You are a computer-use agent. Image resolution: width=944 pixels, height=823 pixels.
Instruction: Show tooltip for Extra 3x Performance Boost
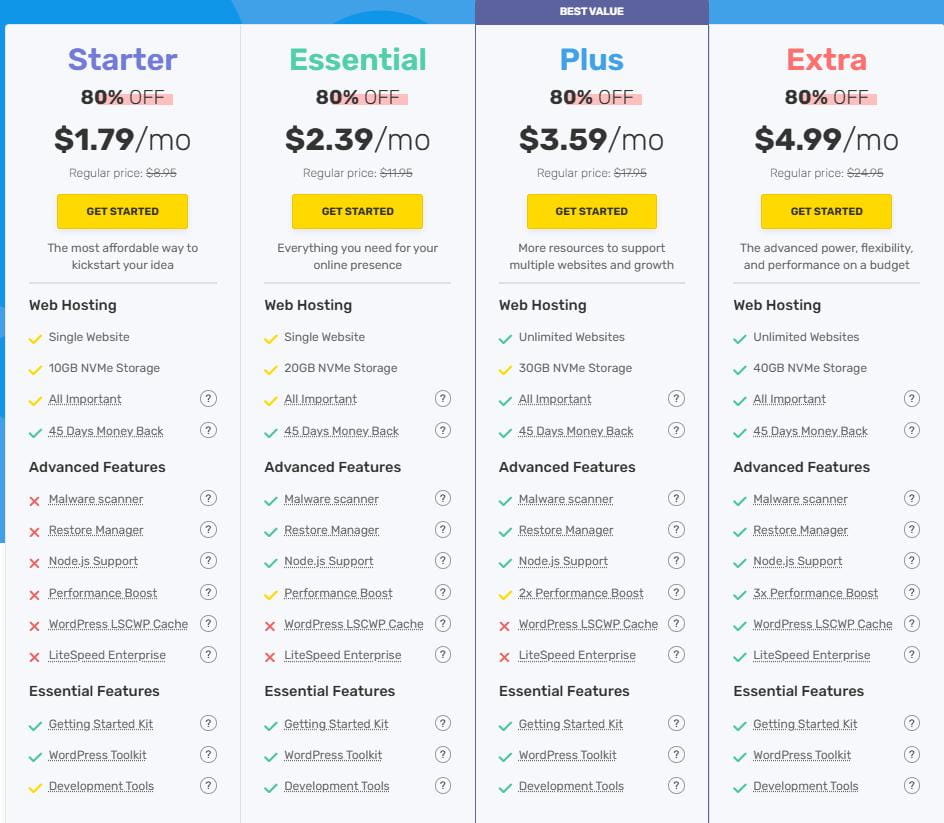(x=911, y=592)
